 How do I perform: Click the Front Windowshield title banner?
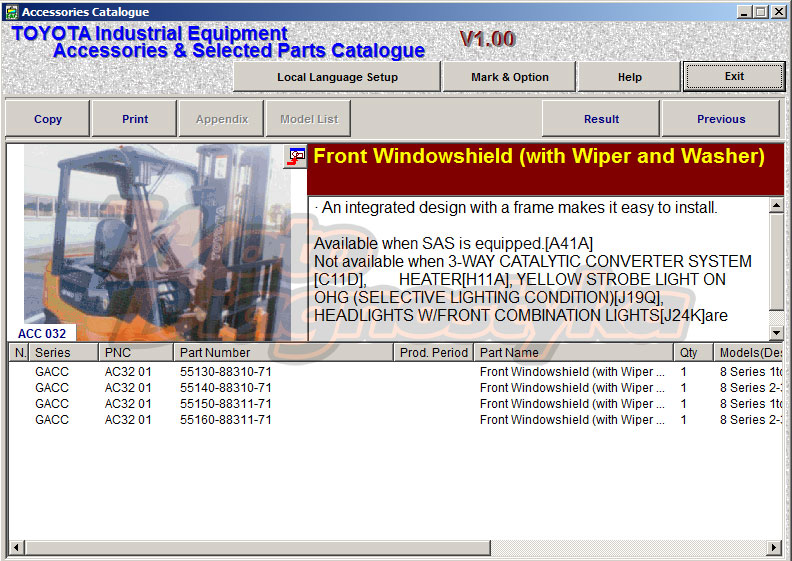pos(546,169)
